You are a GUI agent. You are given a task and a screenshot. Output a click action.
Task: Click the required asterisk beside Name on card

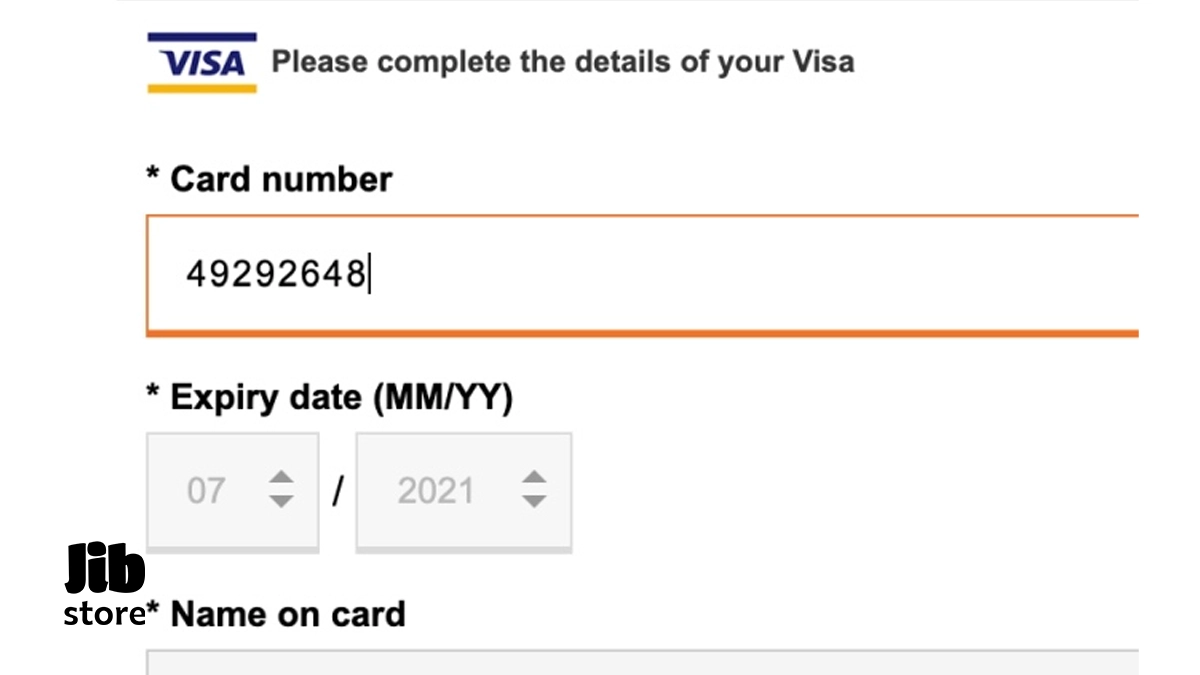(153, 610)
